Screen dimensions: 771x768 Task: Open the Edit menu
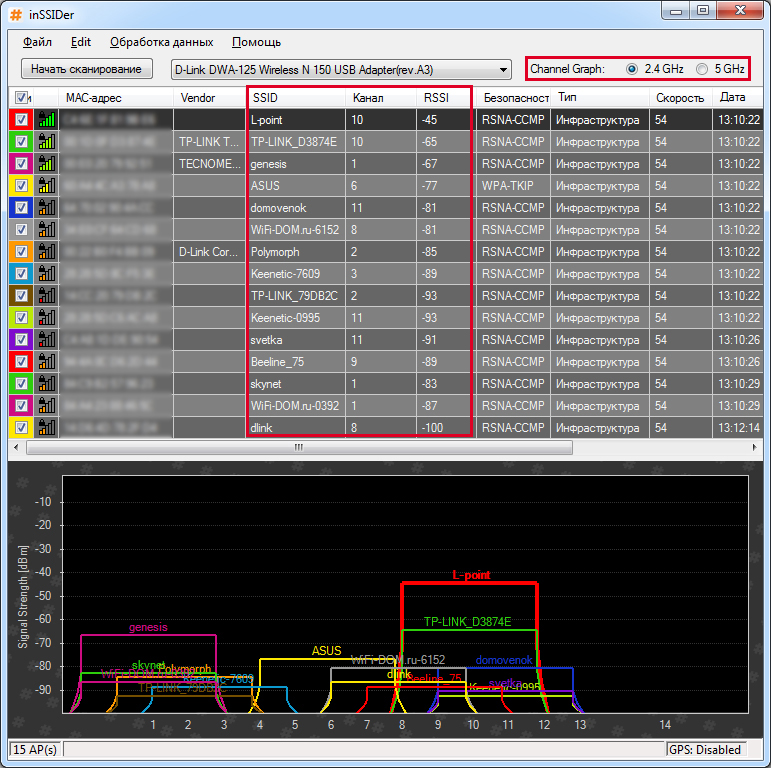coord(81,42)
